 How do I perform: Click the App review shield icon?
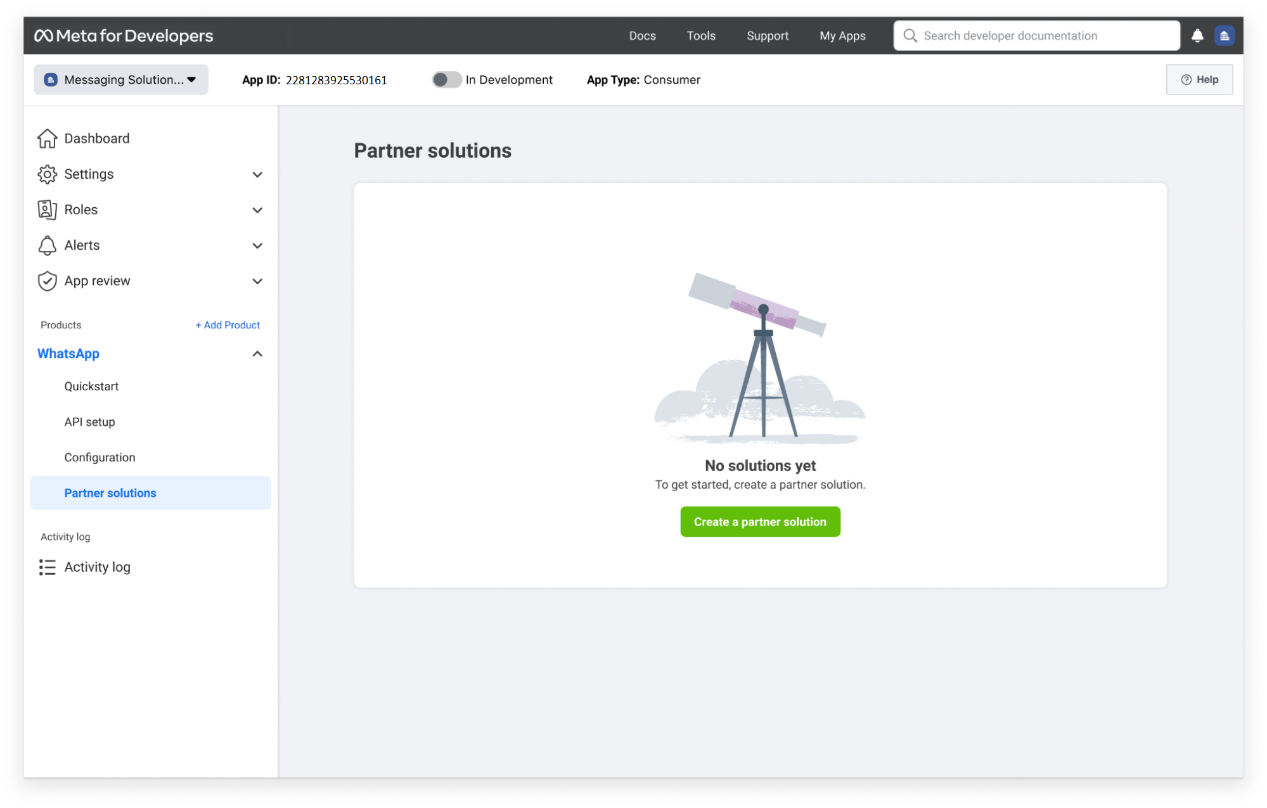click(x=47, y=281)
